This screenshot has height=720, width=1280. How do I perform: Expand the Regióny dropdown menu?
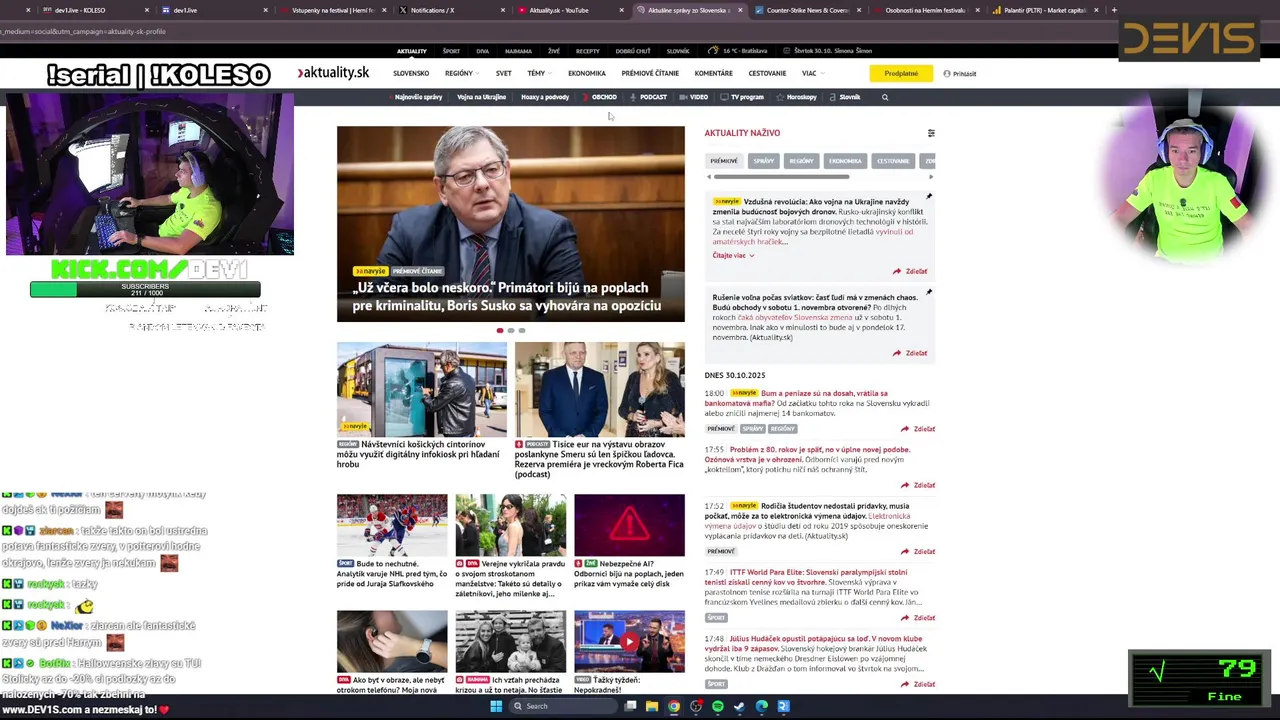(461, 73)
